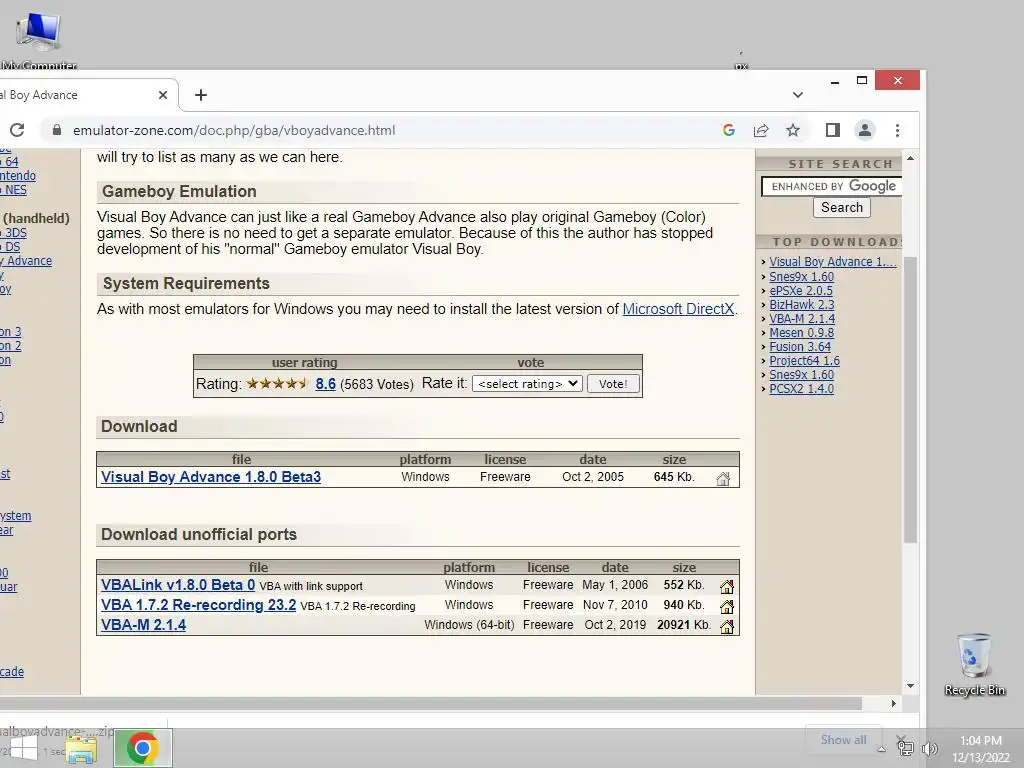
Task: Download Visual Boy Advance 1.8.0 Beta3
Action: click(211, 477)
